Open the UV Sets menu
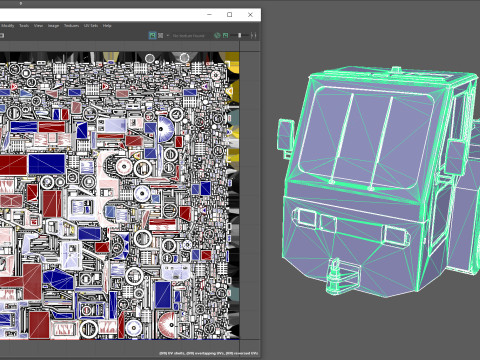The width and height of the screenshot is (480, 360). (x=91, y=26)
